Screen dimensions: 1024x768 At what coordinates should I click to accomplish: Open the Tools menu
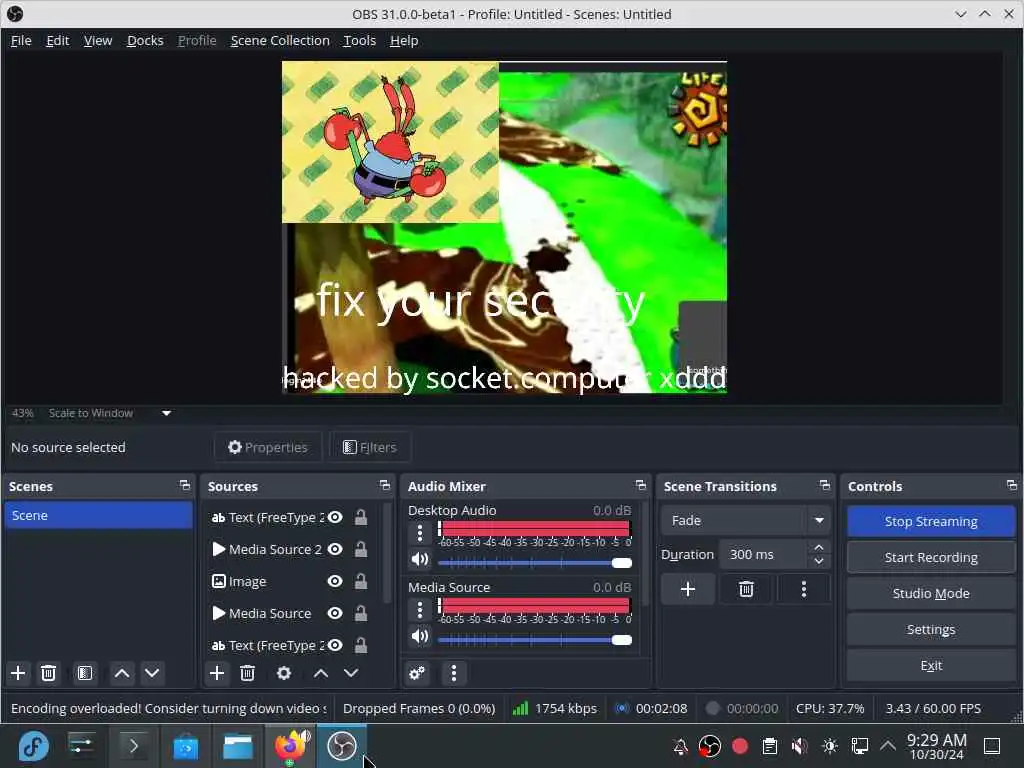coord(359,40)
